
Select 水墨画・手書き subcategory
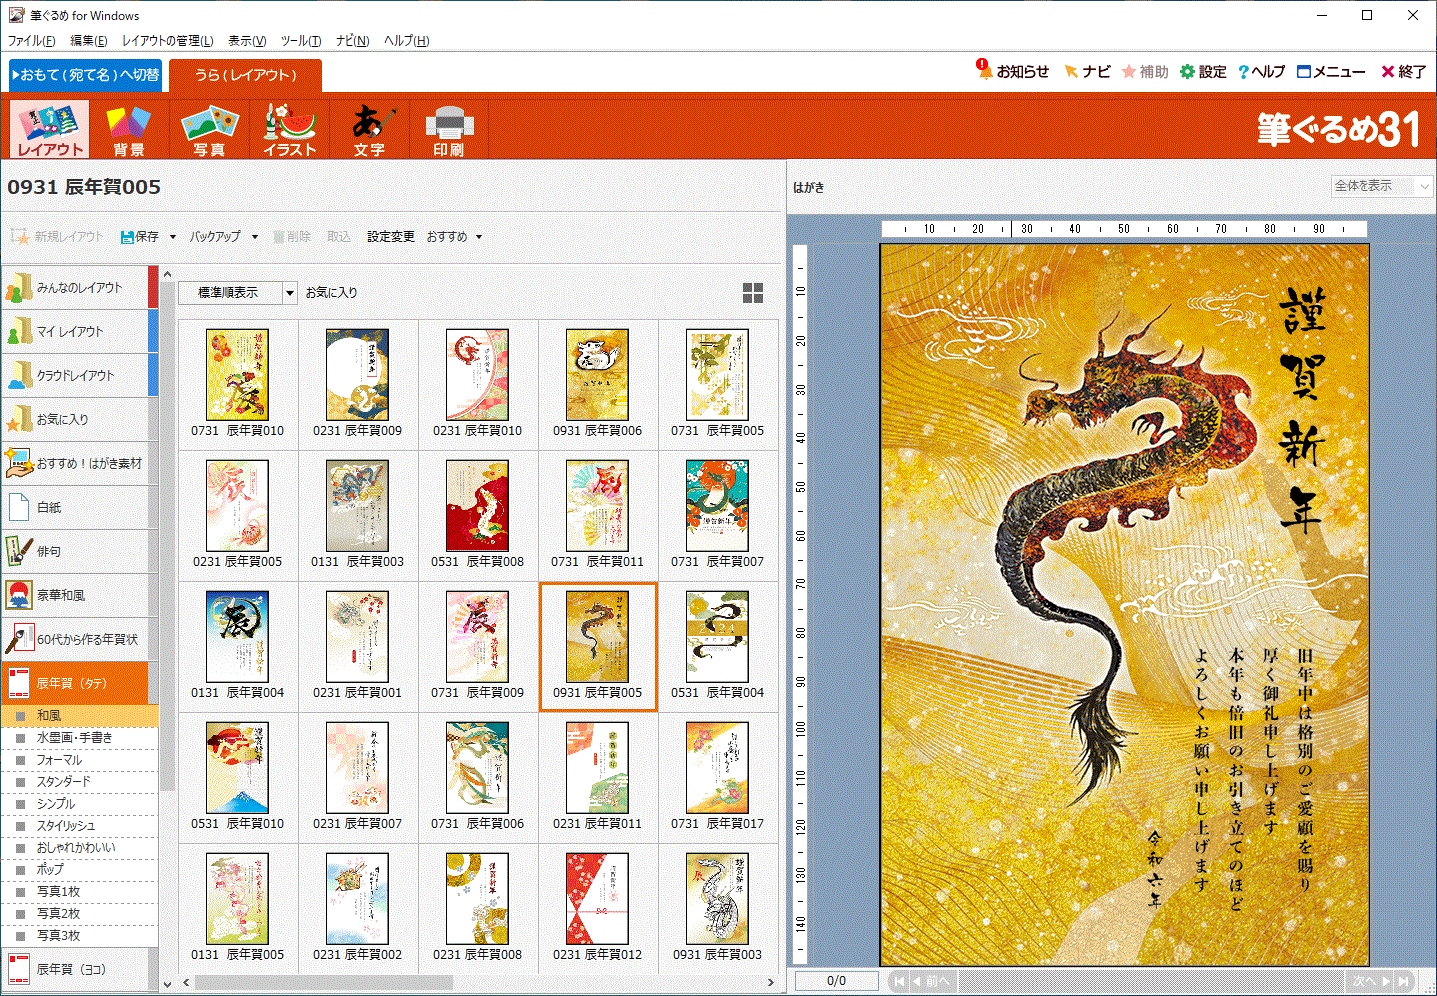pyautogui.click(x=79, y=738)
